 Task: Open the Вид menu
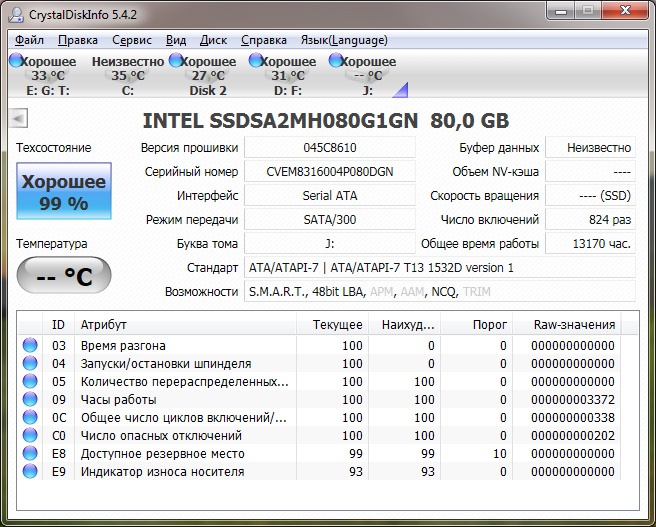point(176,40)
